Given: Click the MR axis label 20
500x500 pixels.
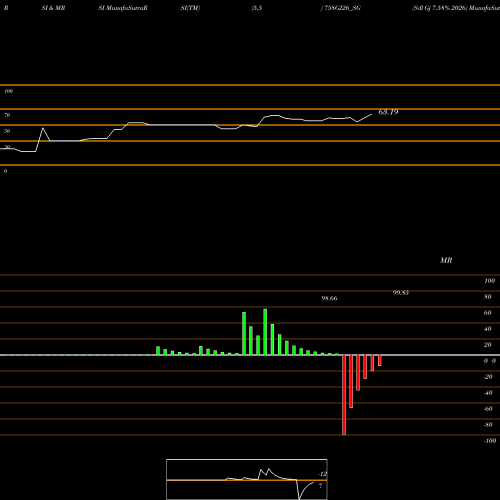Looking at the screenshot, I should point(488,345).
